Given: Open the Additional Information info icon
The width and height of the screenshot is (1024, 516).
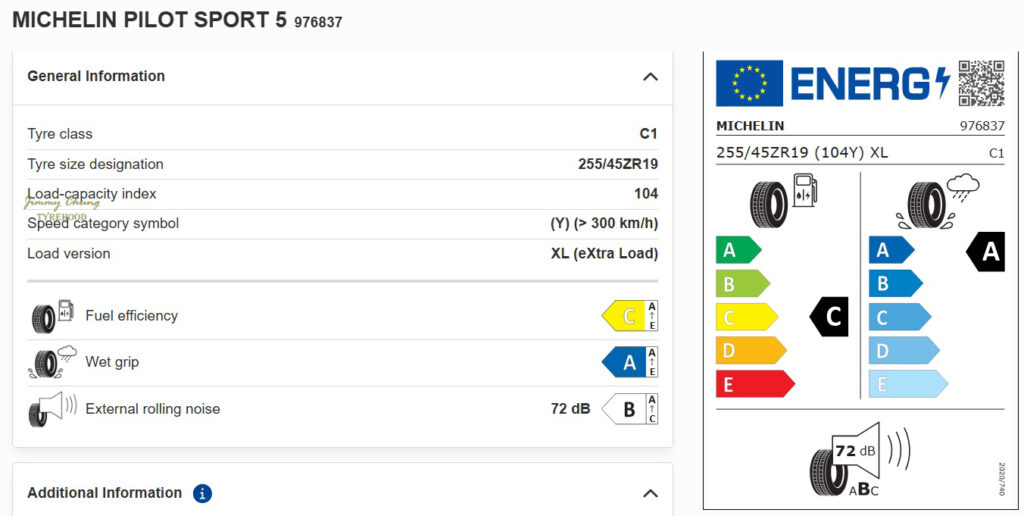Looking at the screenshot, I should pos(202,493).
